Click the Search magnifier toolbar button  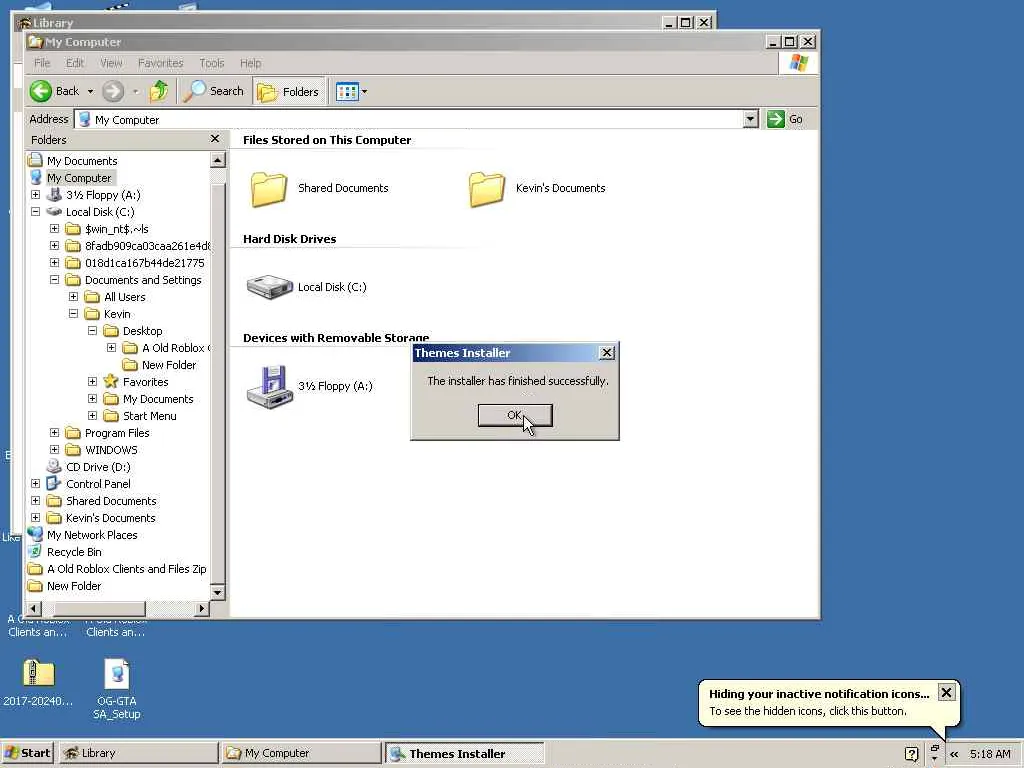click(213, 91)
